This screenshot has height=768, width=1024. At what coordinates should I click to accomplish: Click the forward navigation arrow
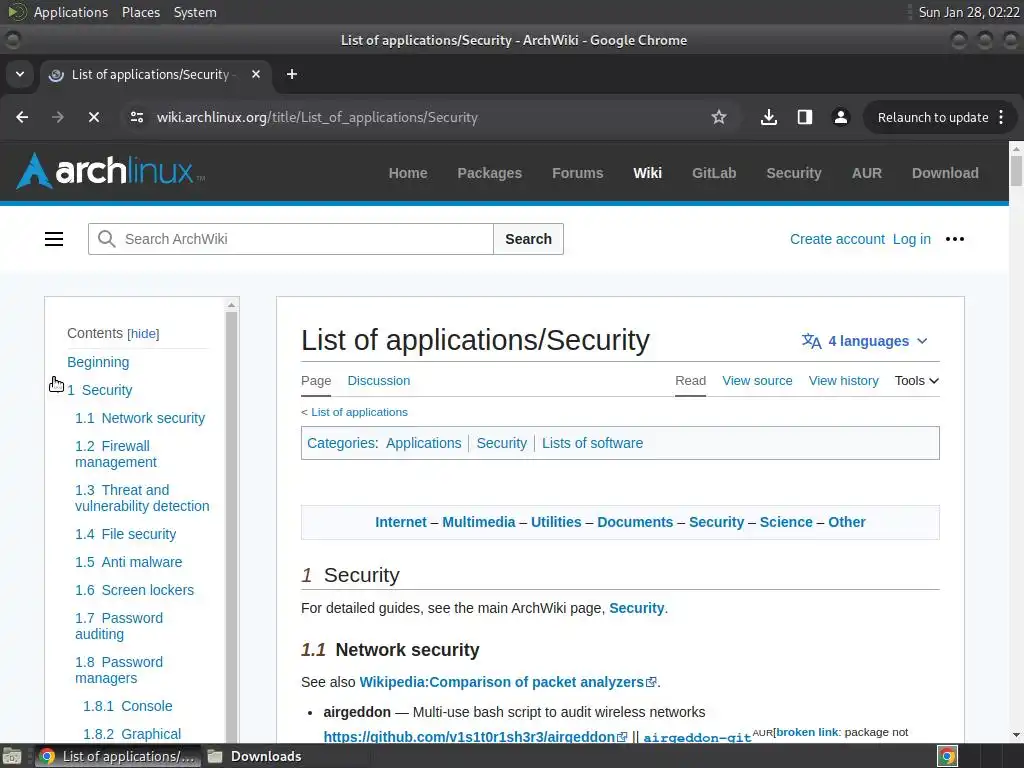[x=58, y=118]
